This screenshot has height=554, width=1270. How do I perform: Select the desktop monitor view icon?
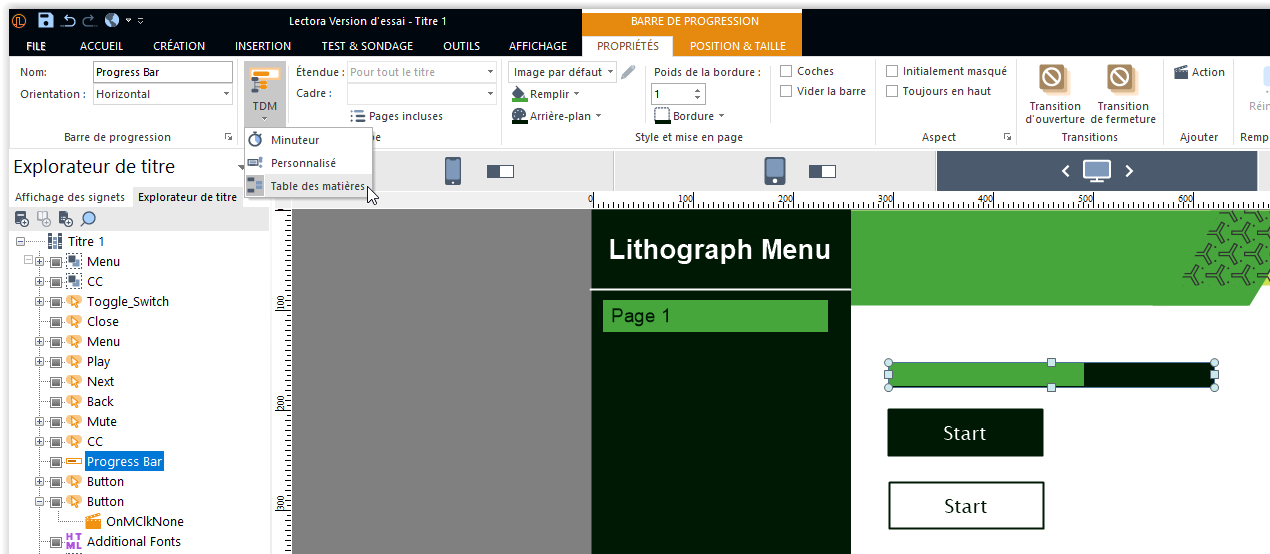coord(1096,171)
